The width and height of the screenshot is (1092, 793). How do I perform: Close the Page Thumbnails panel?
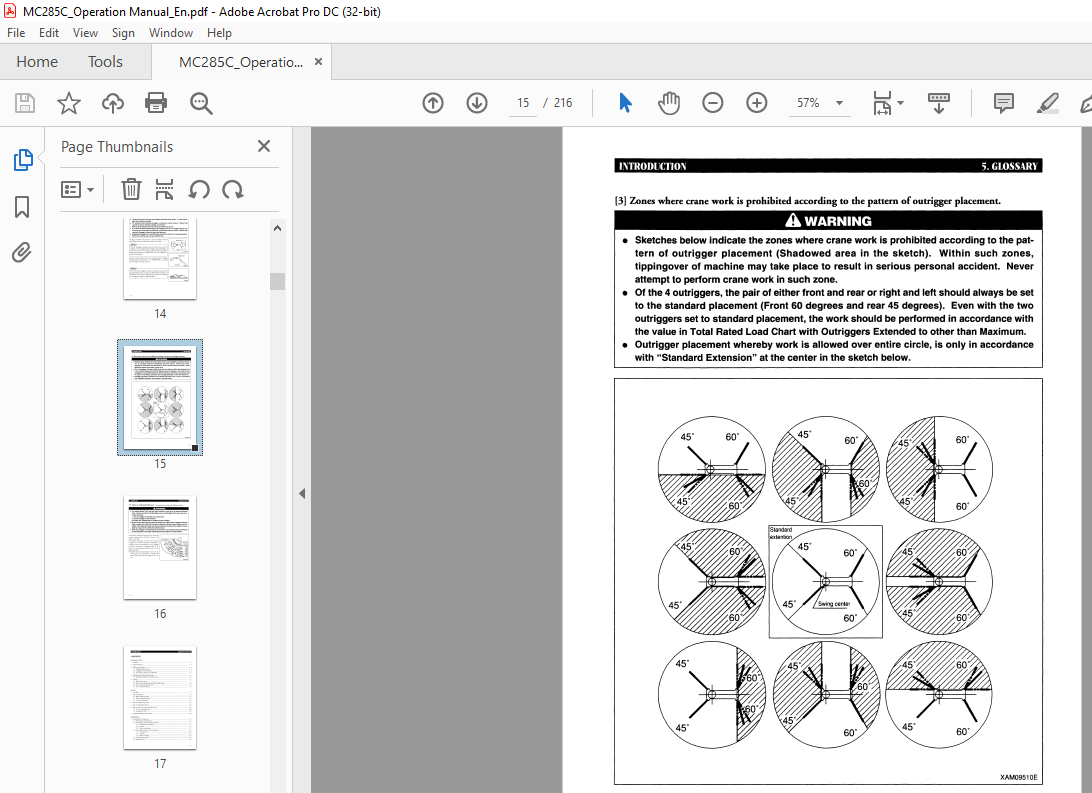(x=263, y=146)
